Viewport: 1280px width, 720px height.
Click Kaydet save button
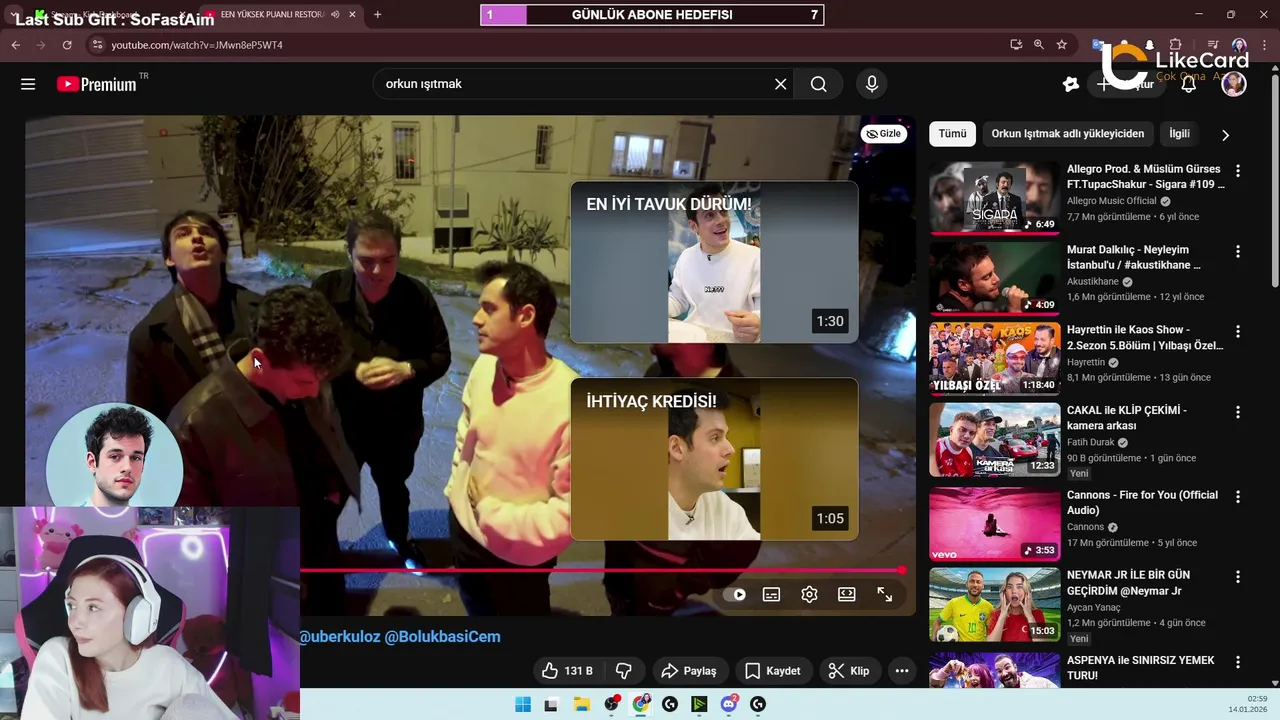tap(773, 671)
